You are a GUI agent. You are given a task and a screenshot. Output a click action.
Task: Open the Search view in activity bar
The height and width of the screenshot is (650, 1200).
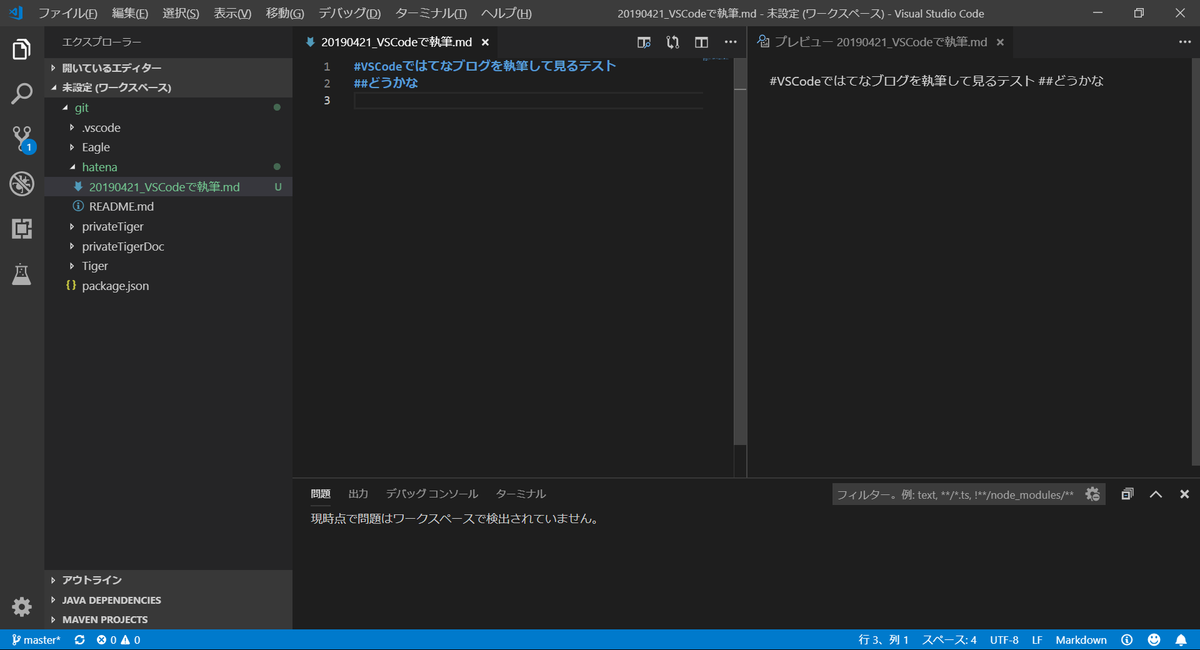[x=21, y=94]
